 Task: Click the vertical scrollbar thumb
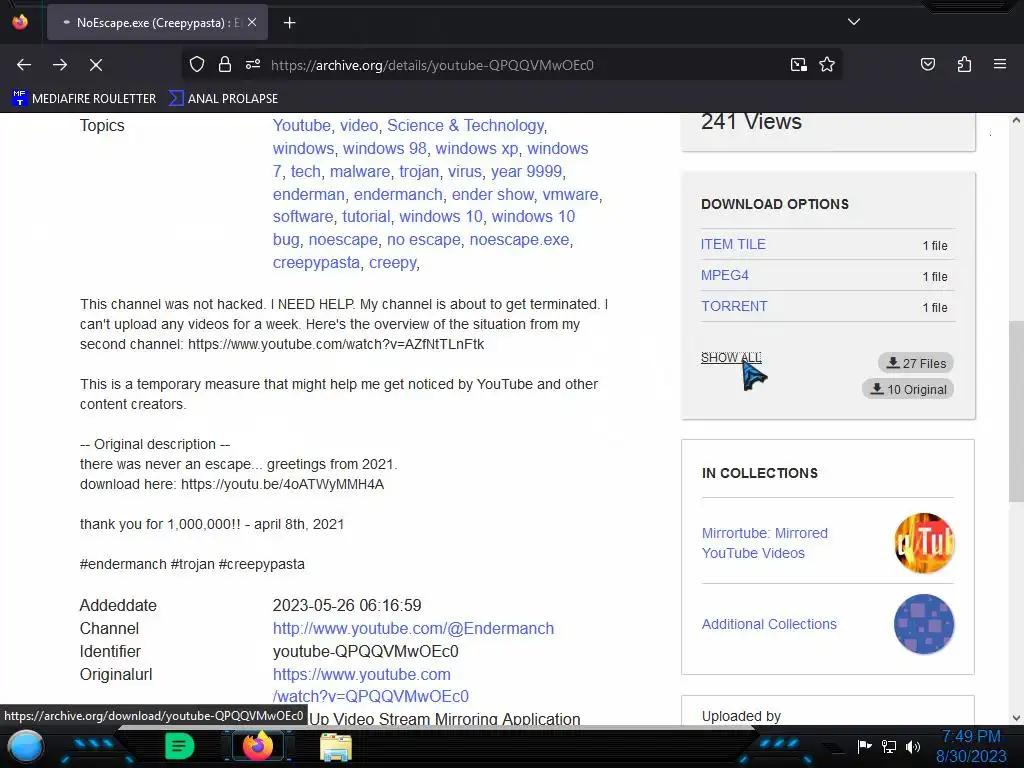pyautogui.click(x=1016, y=411)
